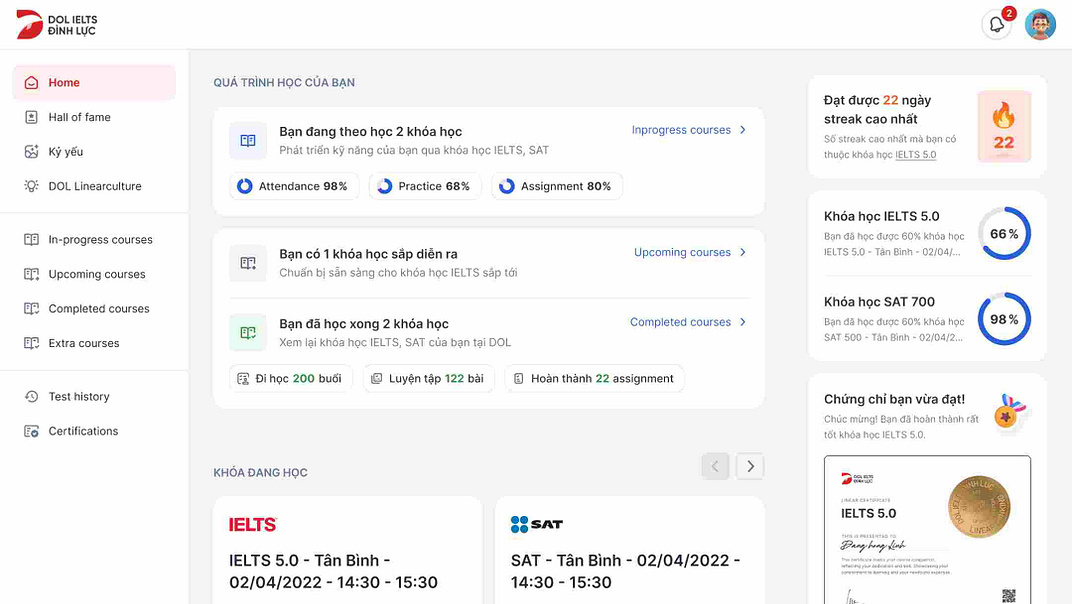This screenshot has height=604, width=1072.
Task: Go to previous slide in Khóa đang học
Action: click(715, 466)
